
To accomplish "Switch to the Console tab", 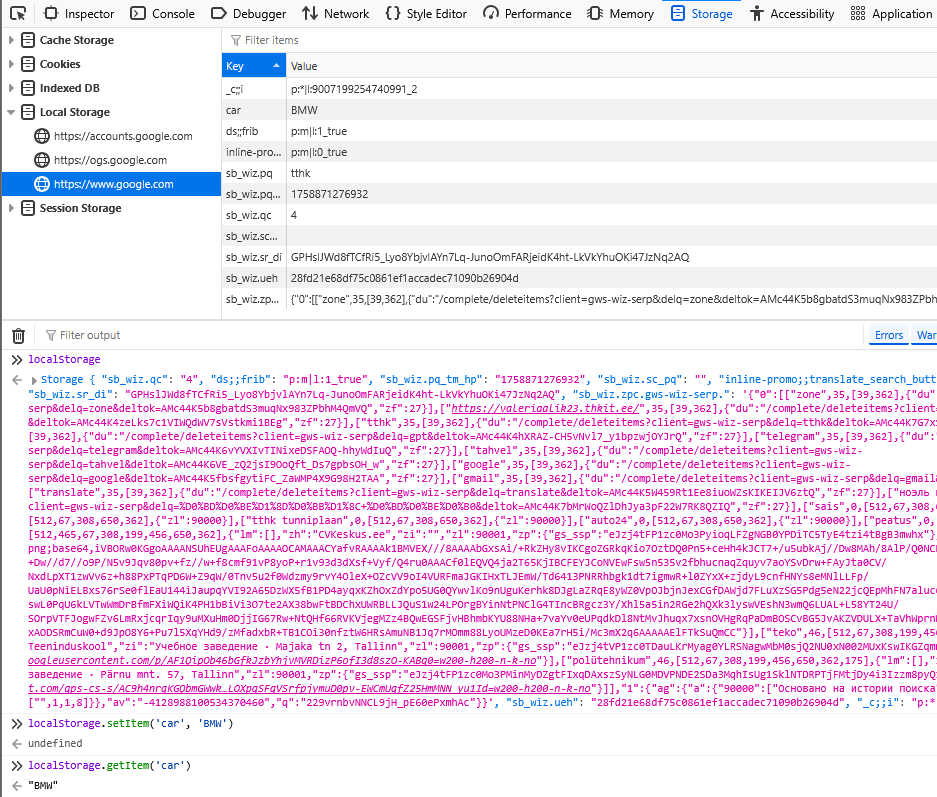I will [x=163, y=14].
